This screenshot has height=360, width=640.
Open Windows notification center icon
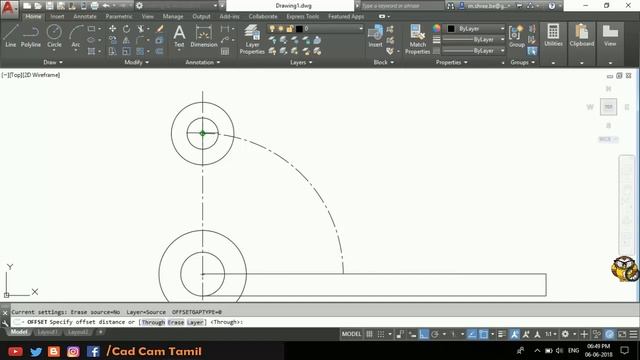click(x=624, y=350)
